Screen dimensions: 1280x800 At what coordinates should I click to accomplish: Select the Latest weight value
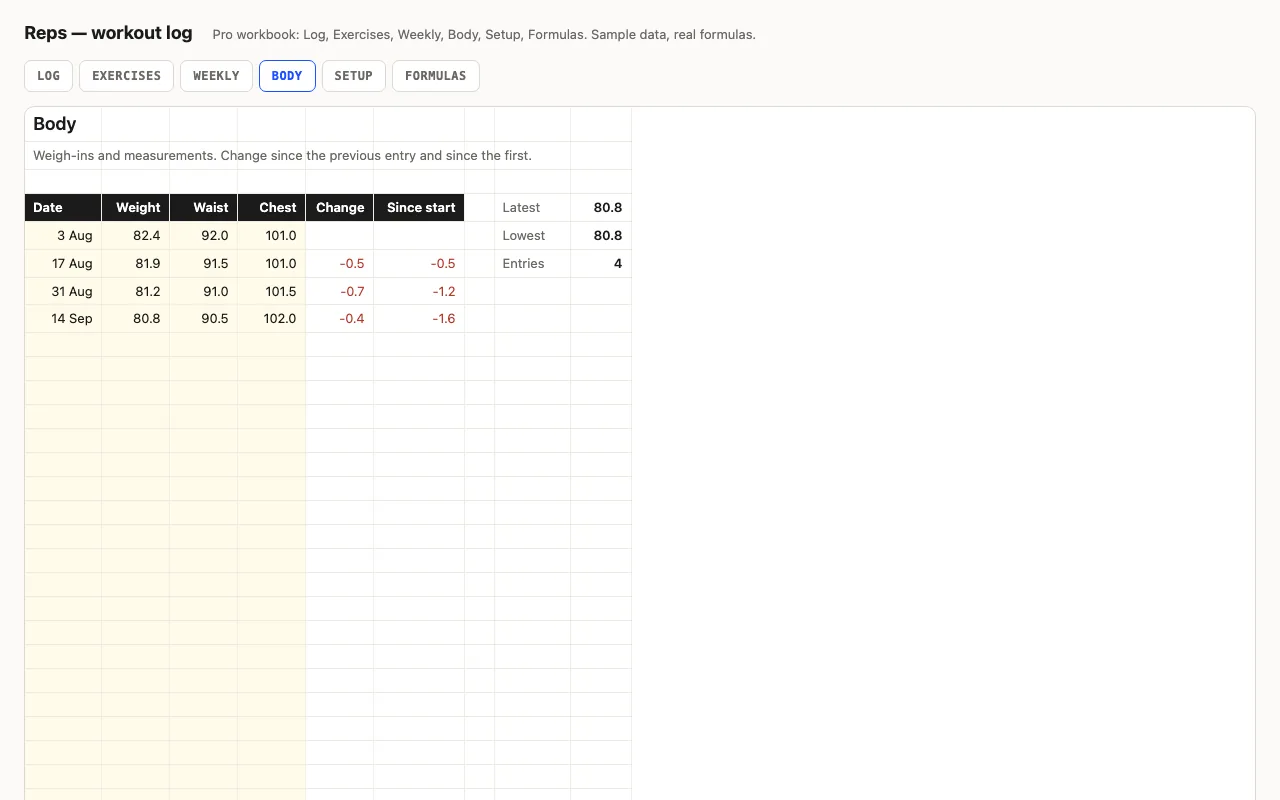click(601, 208)
